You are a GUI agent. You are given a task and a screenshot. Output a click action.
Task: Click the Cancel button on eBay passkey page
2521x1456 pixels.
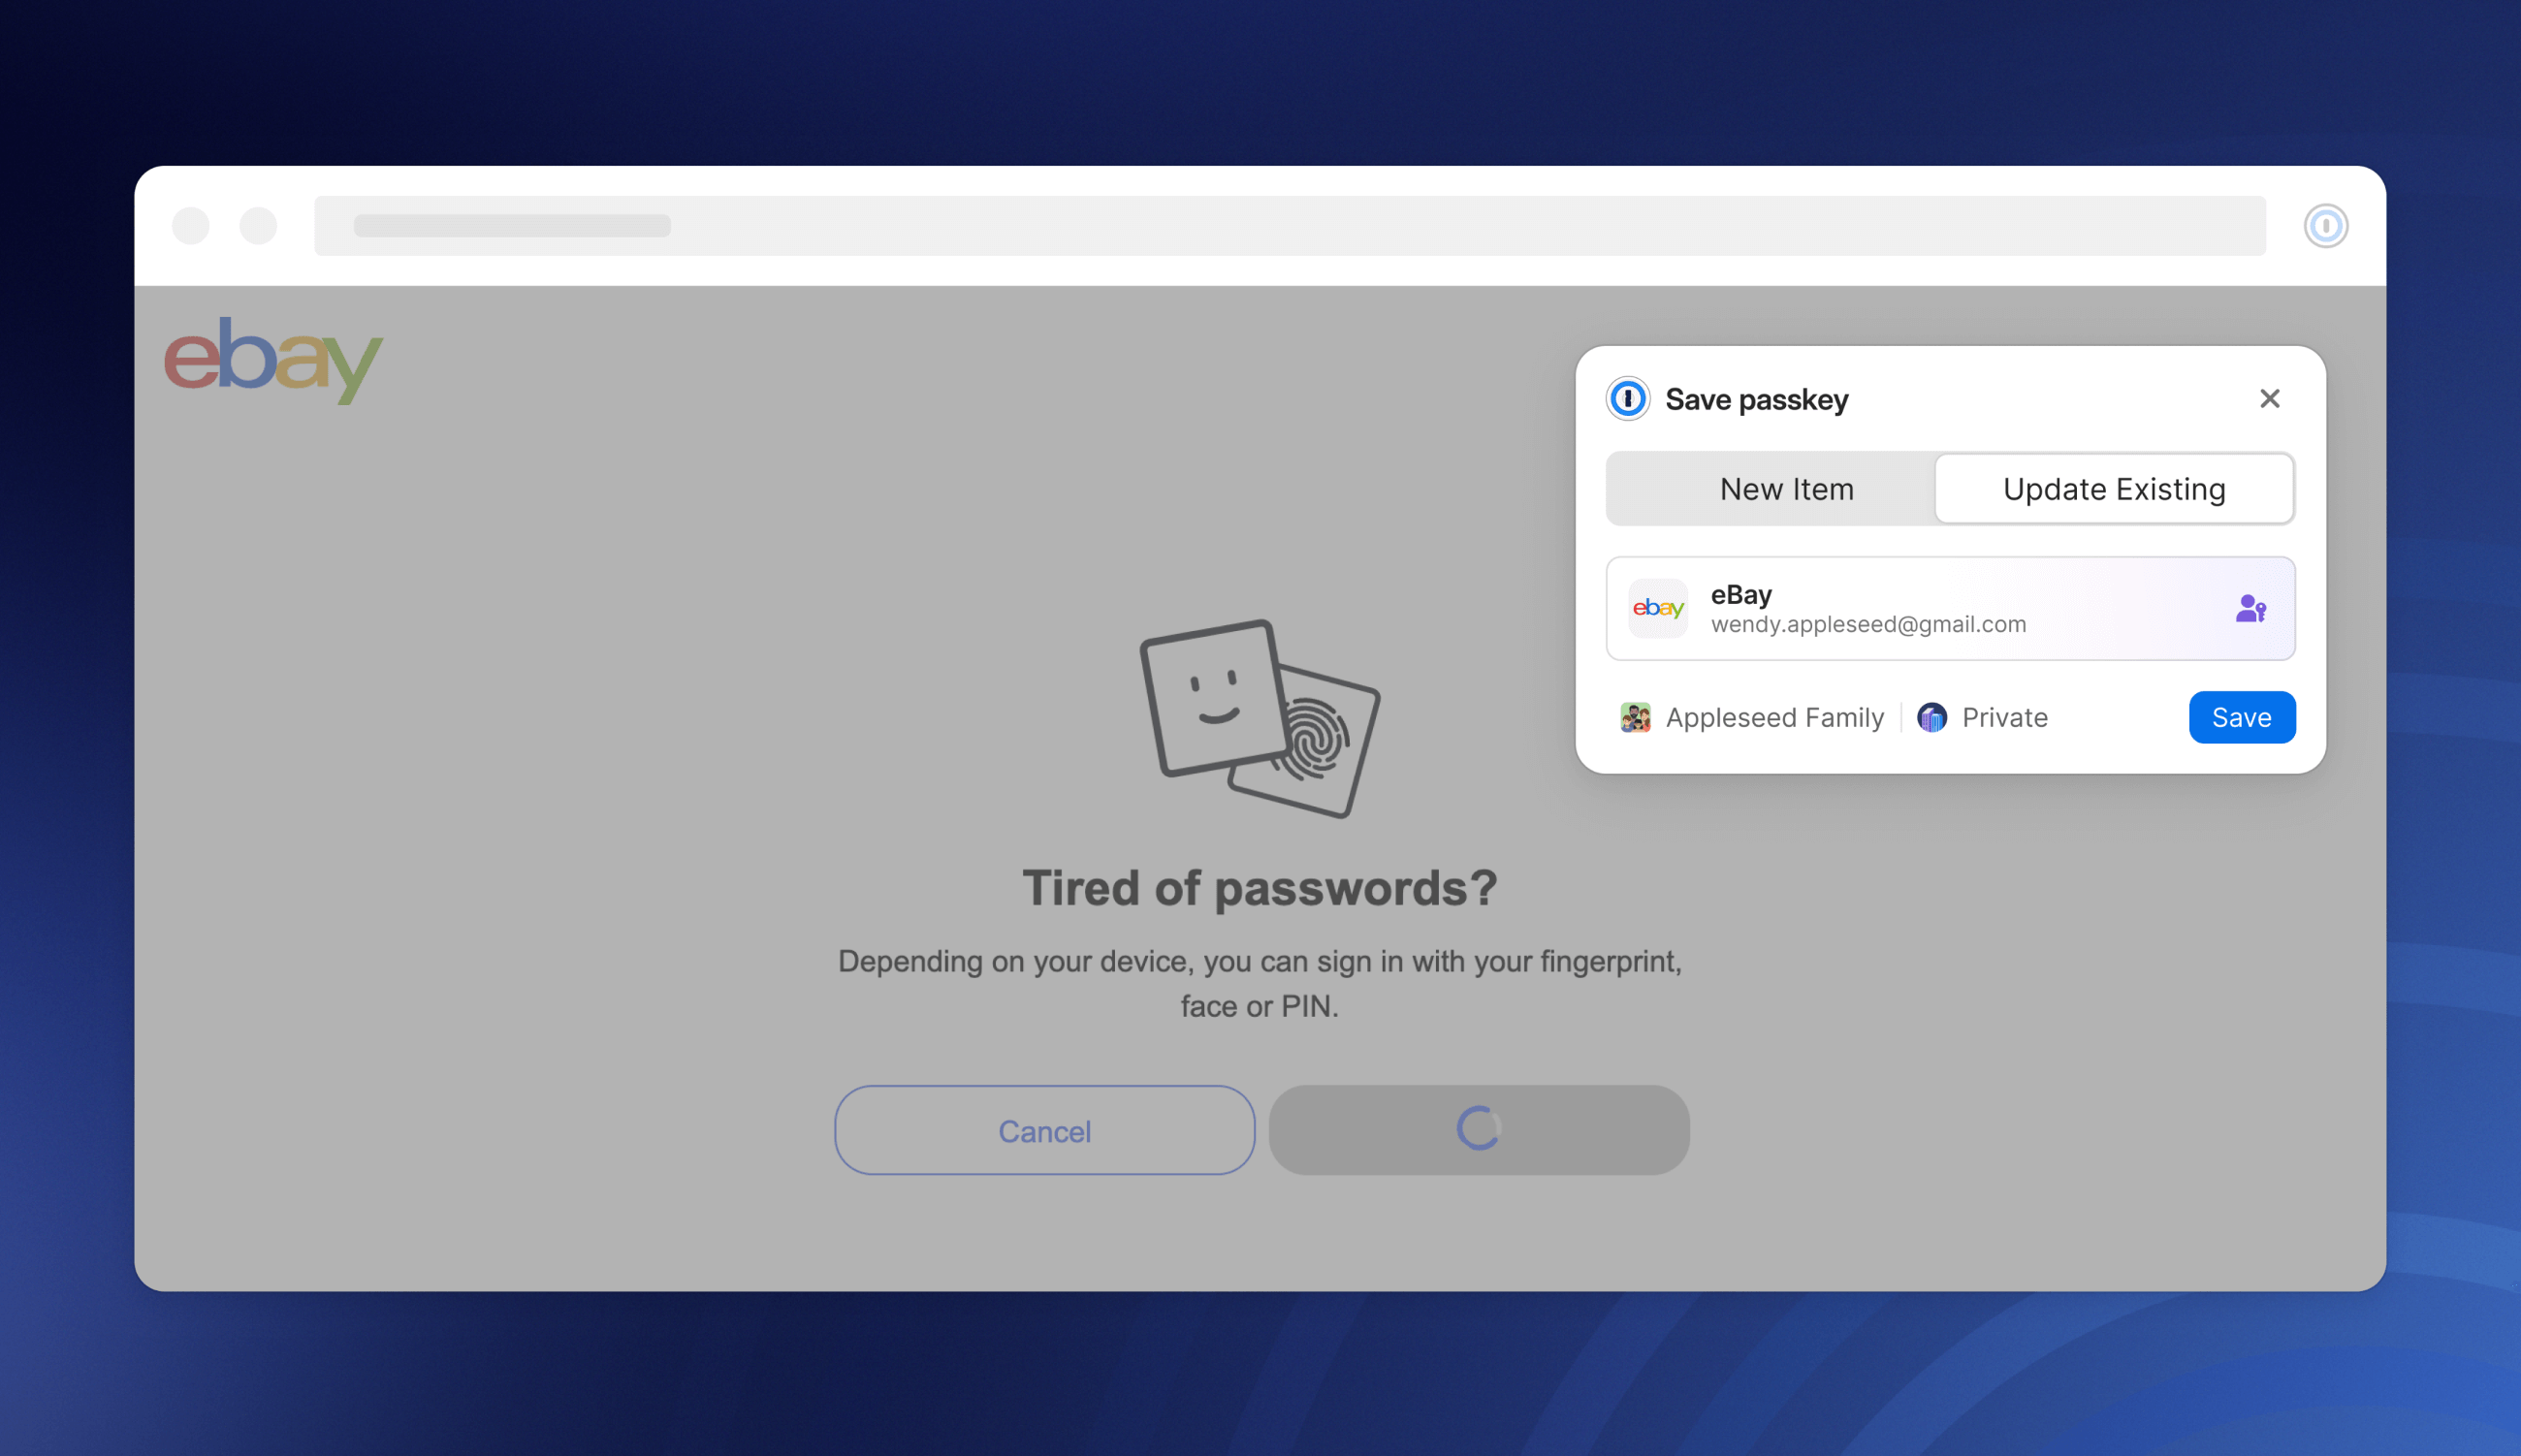coord(1043,1130)
